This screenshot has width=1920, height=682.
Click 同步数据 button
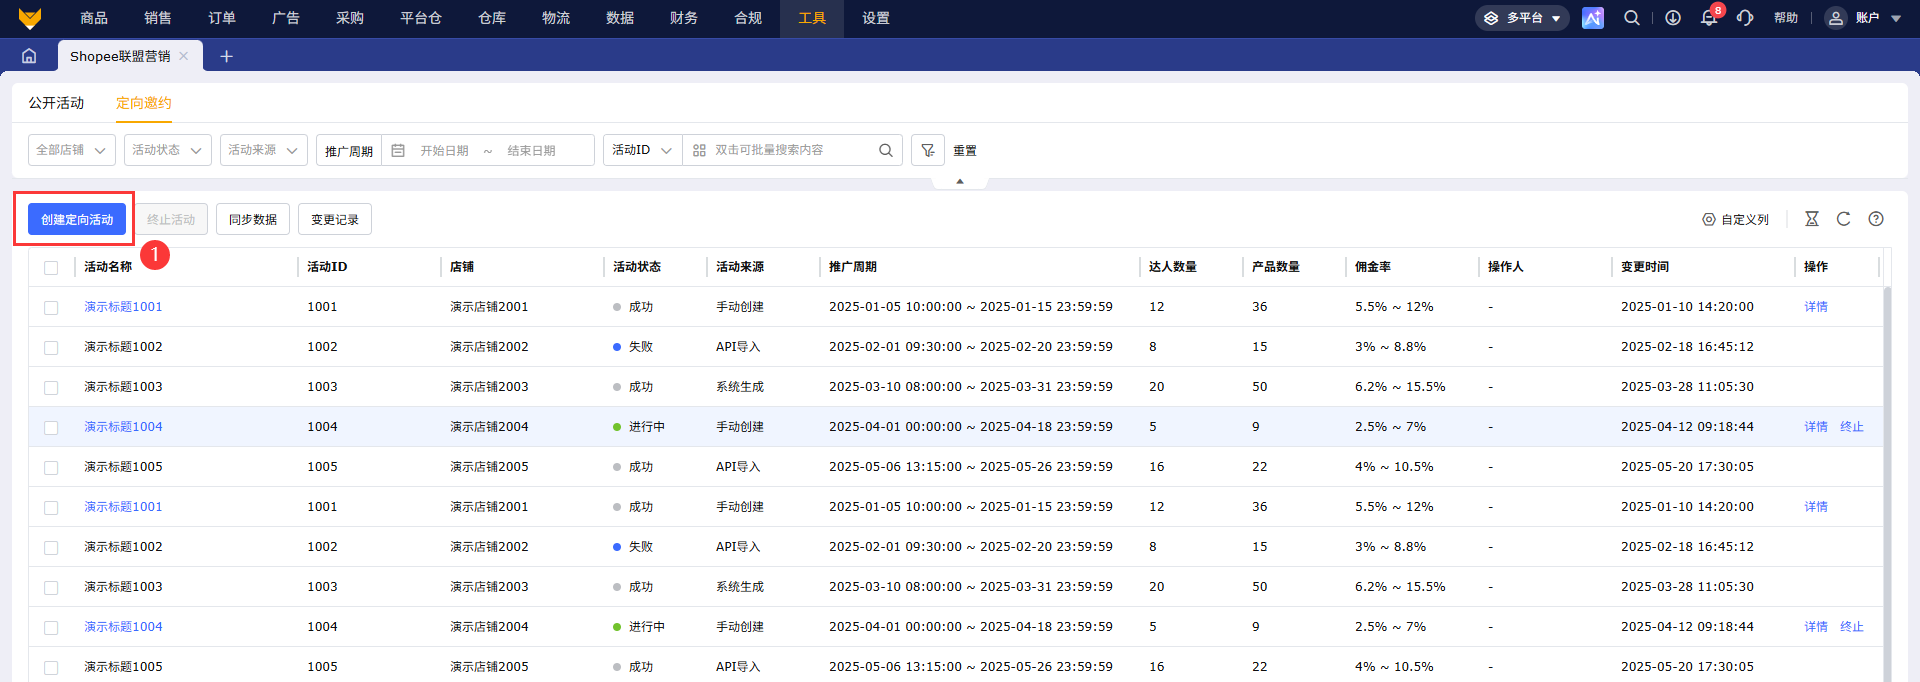click(253, 219)
